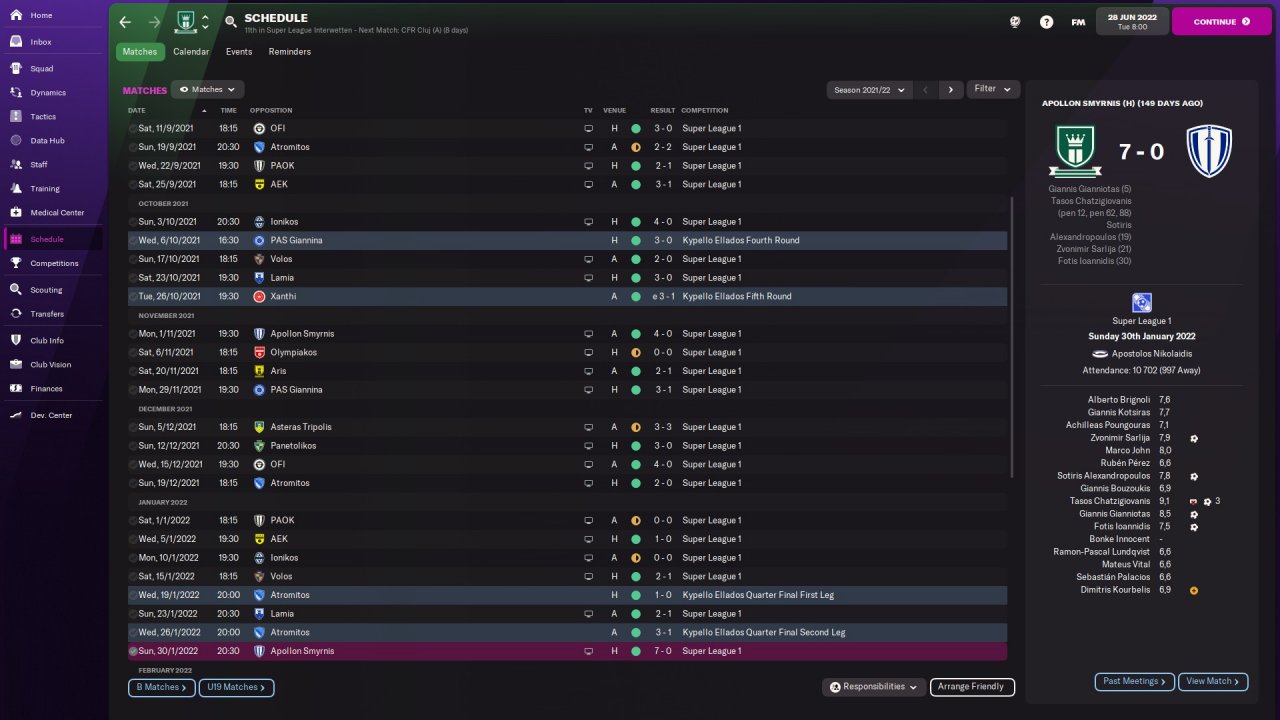The width and height of the screenshot is (1280, 720).
Task: Open the FM menu button
Action: click(1078, 22)
